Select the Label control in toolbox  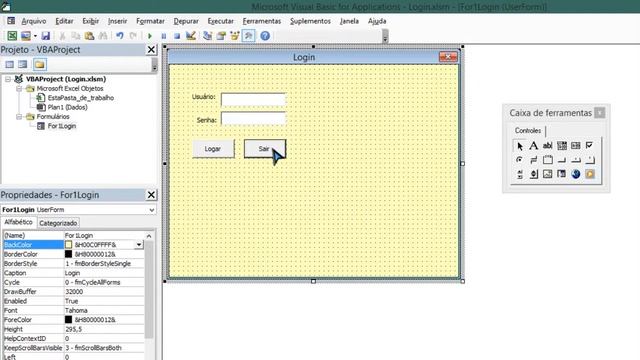pyautogui.click(x=533, y=146)
